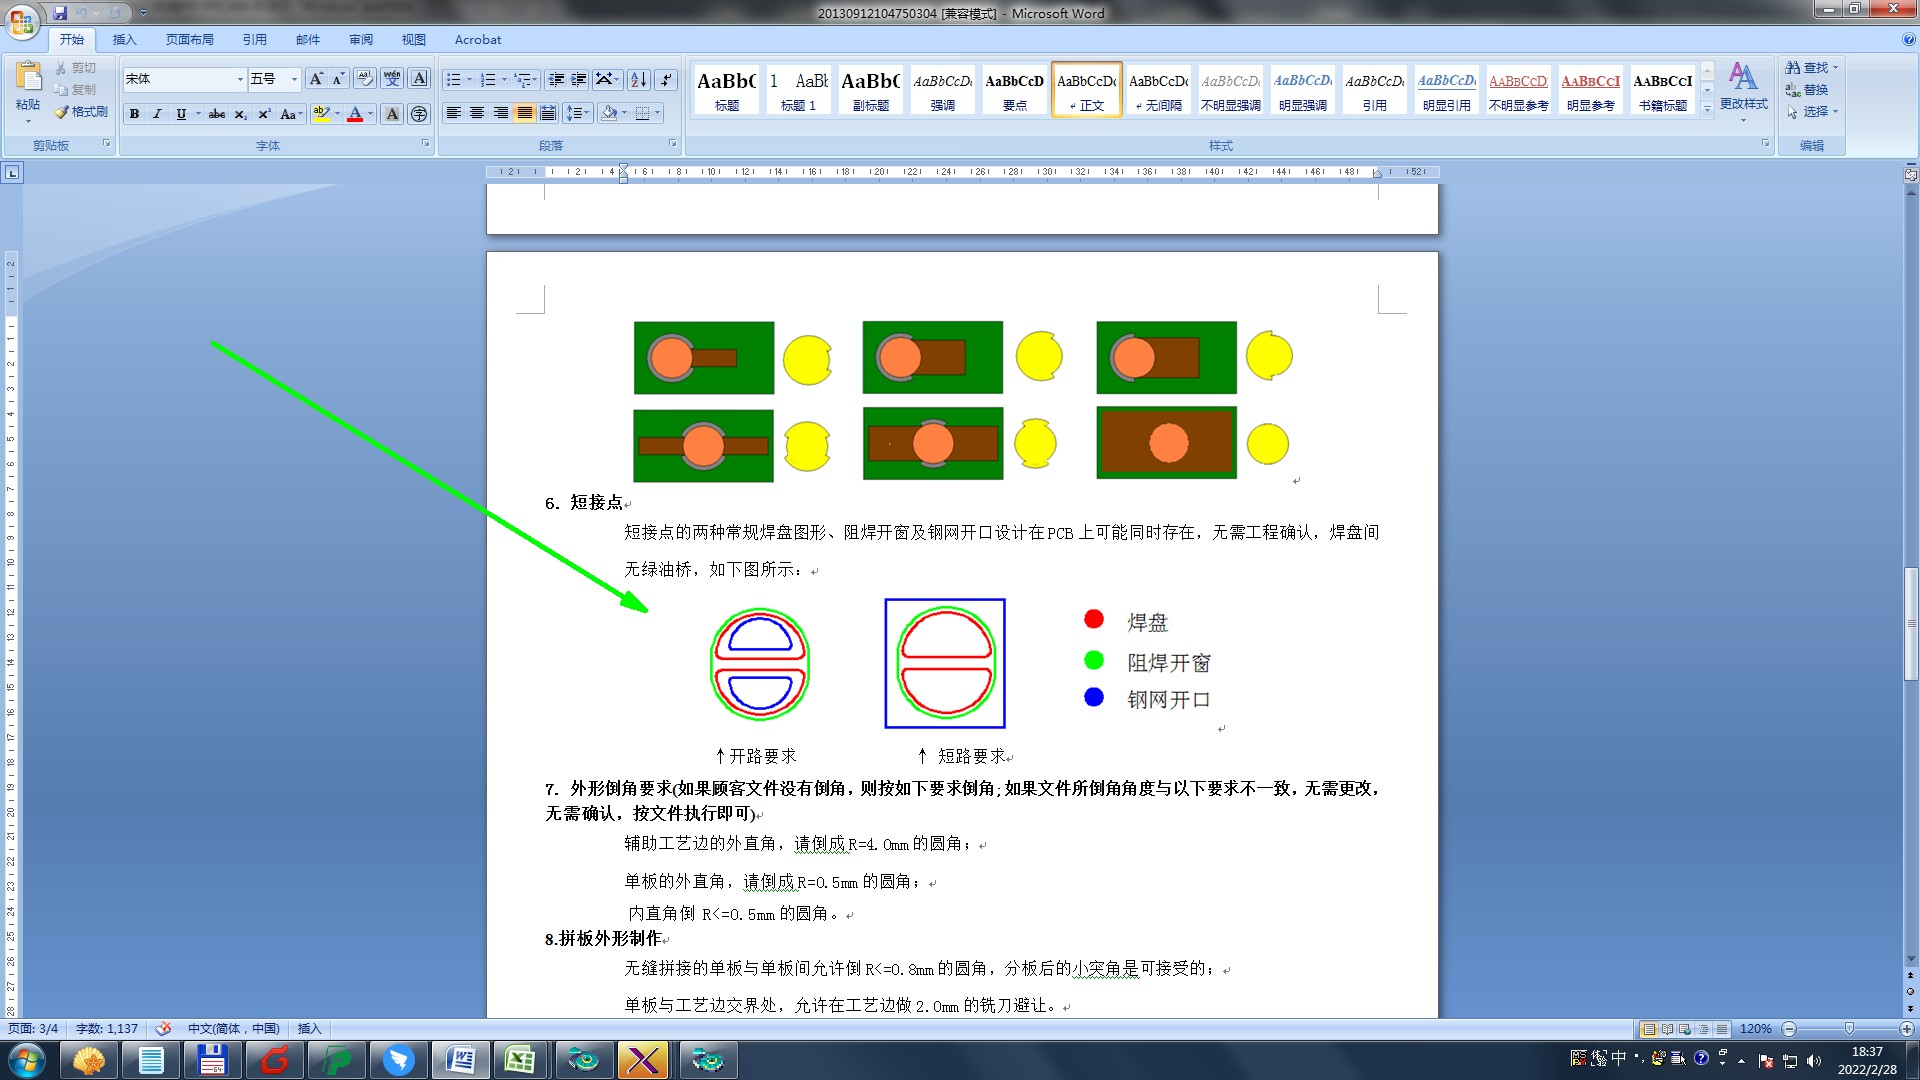
Task: Click the Sort A-Z paragraph icon
Action: 638,80
